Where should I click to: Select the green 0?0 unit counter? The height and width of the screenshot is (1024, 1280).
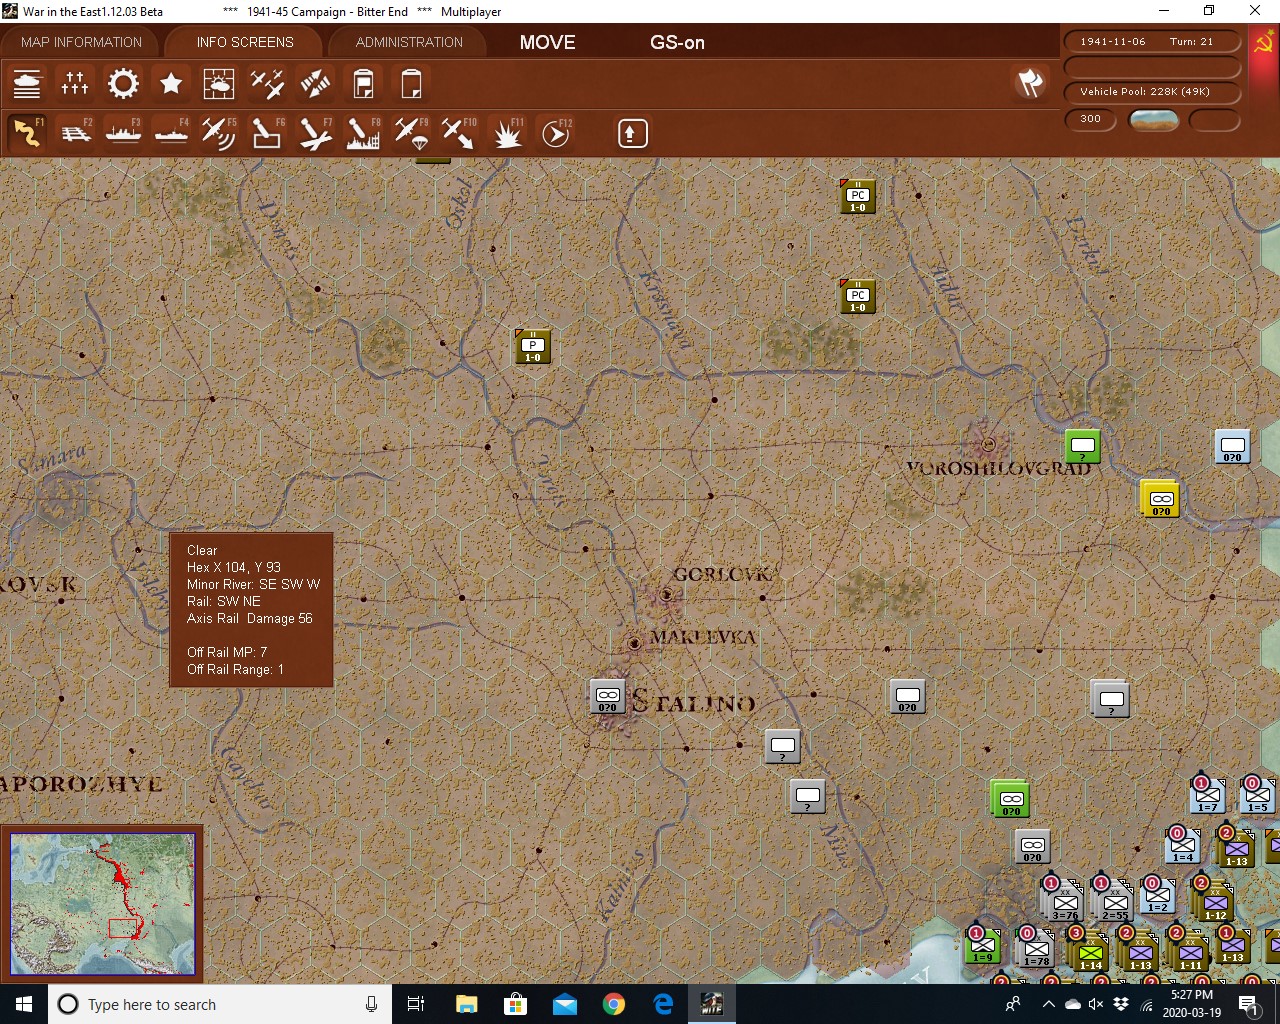(x=1011, y=799)
